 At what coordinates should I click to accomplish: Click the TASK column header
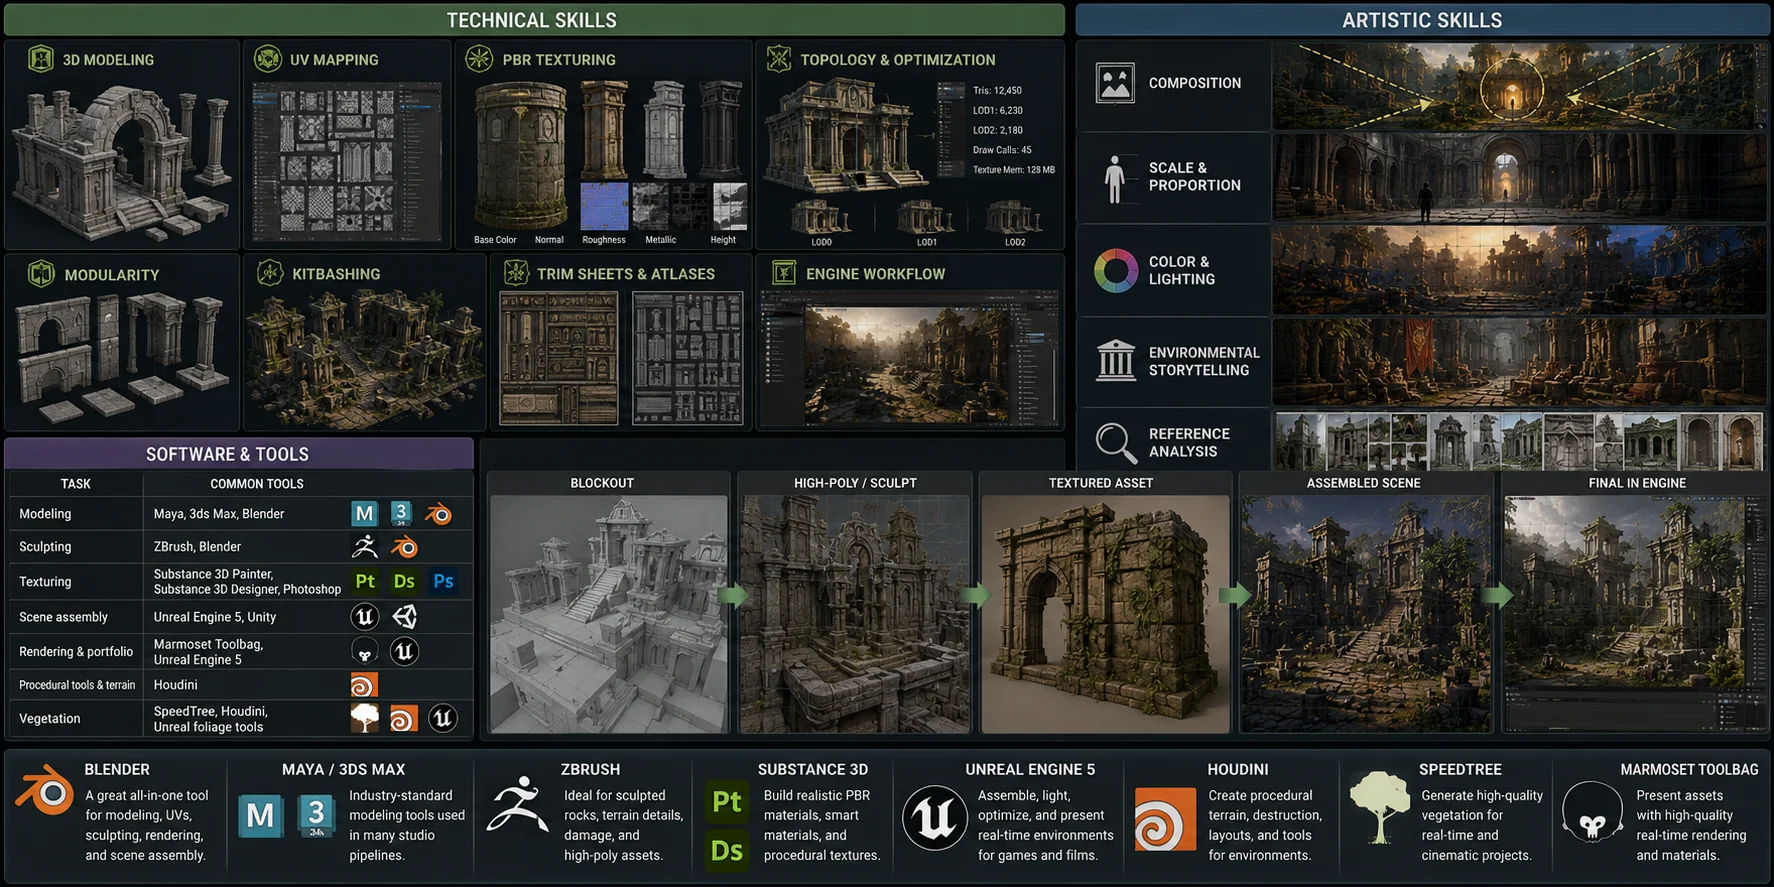(x=76, y=484)
